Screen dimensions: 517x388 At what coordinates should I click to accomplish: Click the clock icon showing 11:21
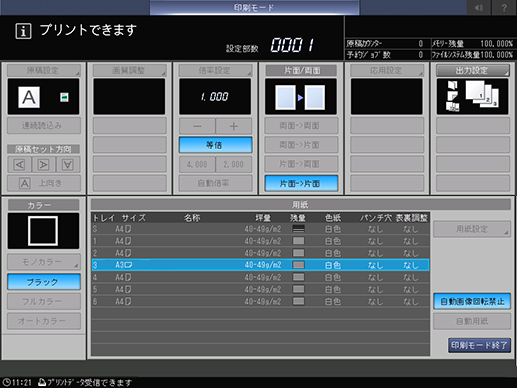6,382
